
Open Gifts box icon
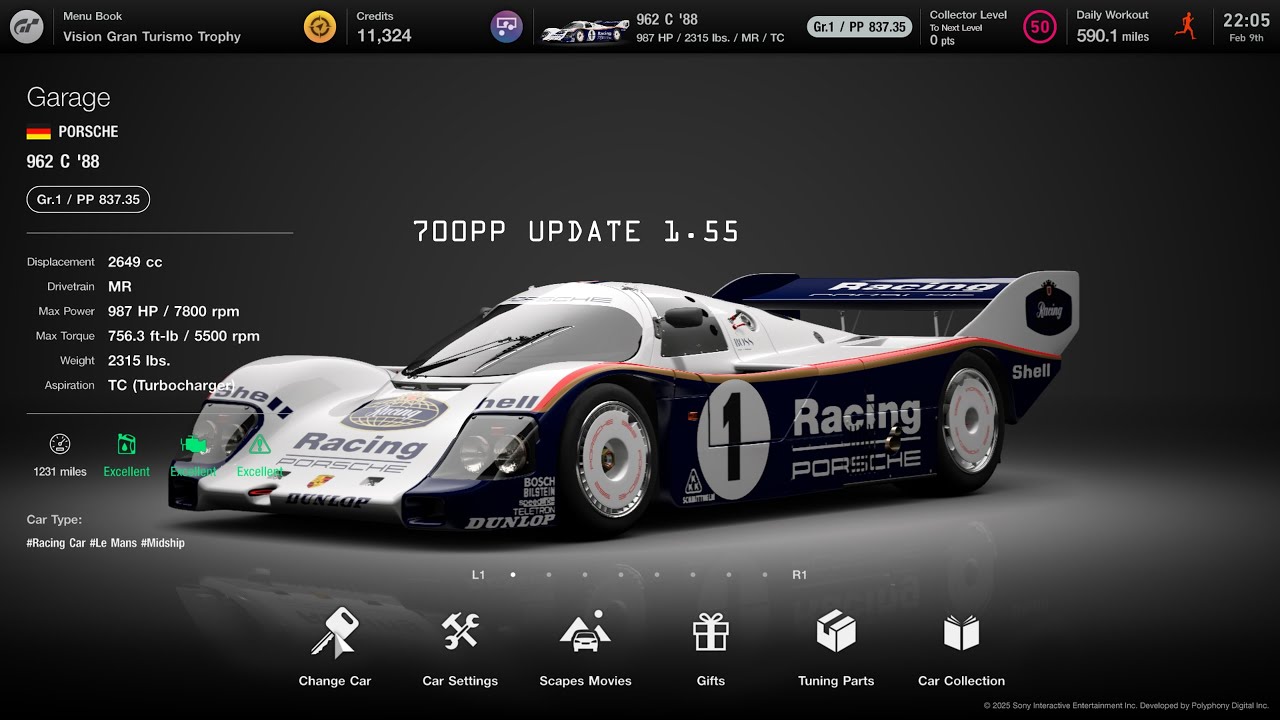[711, 632]
